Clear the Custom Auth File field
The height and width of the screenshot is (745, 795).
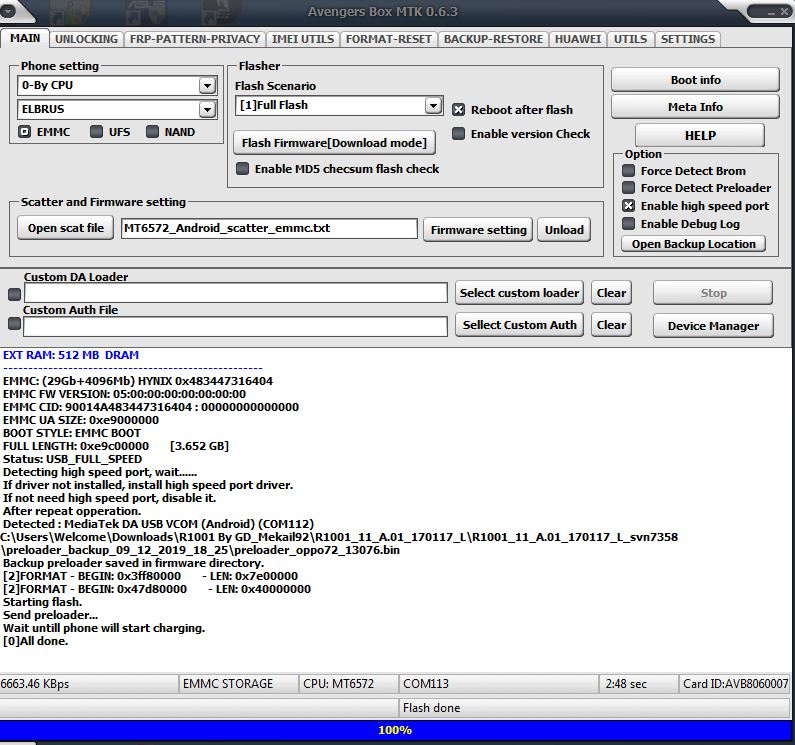611,325
